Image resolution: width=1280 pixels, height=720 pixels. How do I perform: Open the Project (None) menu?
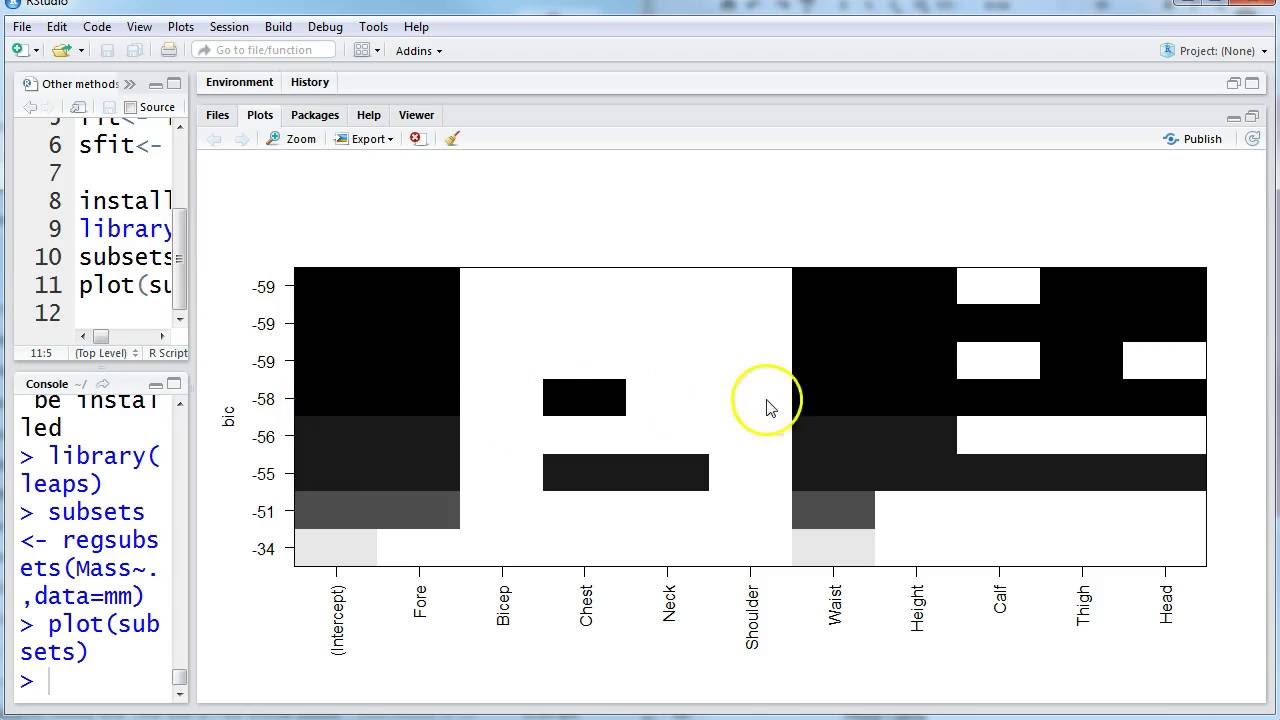coord(1214,51)
